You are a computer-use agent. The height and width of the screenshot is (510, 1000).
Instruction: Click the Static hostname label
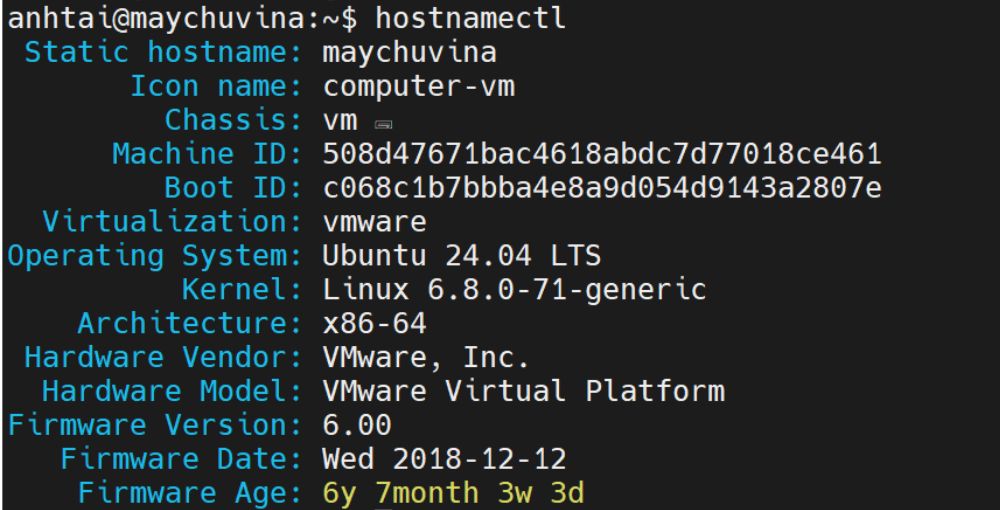tap(163, 52)
